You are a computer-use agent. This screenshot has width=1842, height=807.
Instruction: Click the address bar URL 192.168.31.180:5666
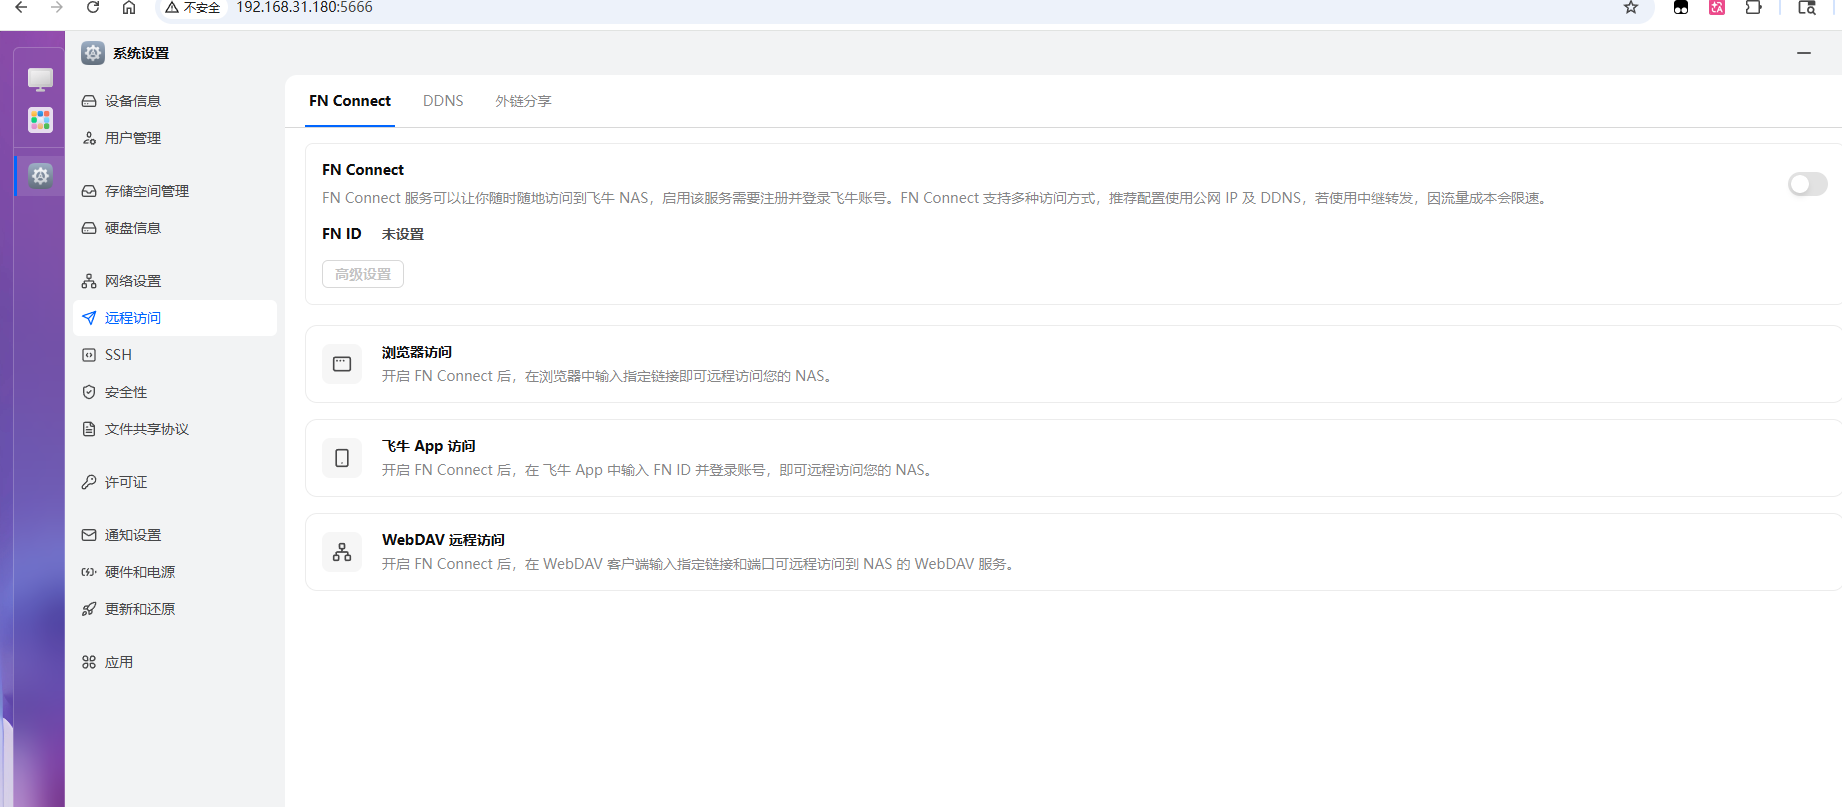click(304, 7)
